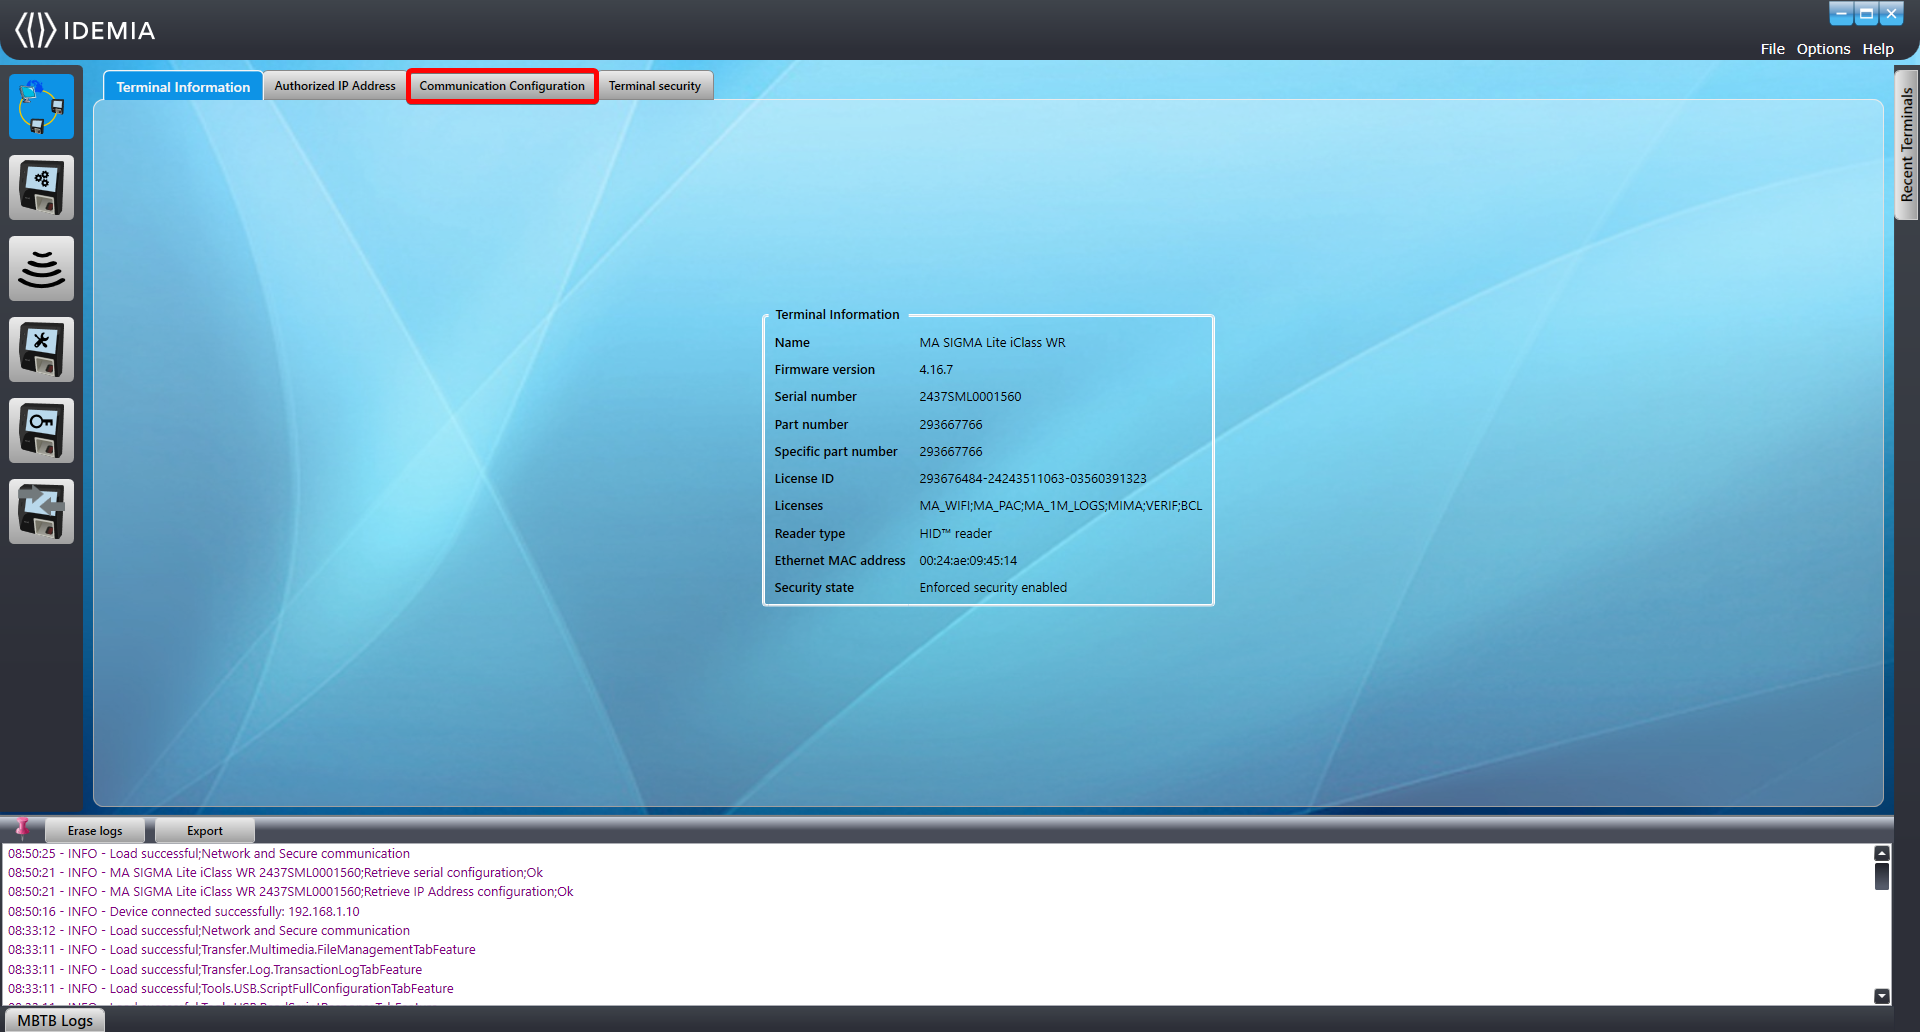This screenshot has width=1920, height=1032.
Task: Minimize the application window
Action: coord(1841,13)
